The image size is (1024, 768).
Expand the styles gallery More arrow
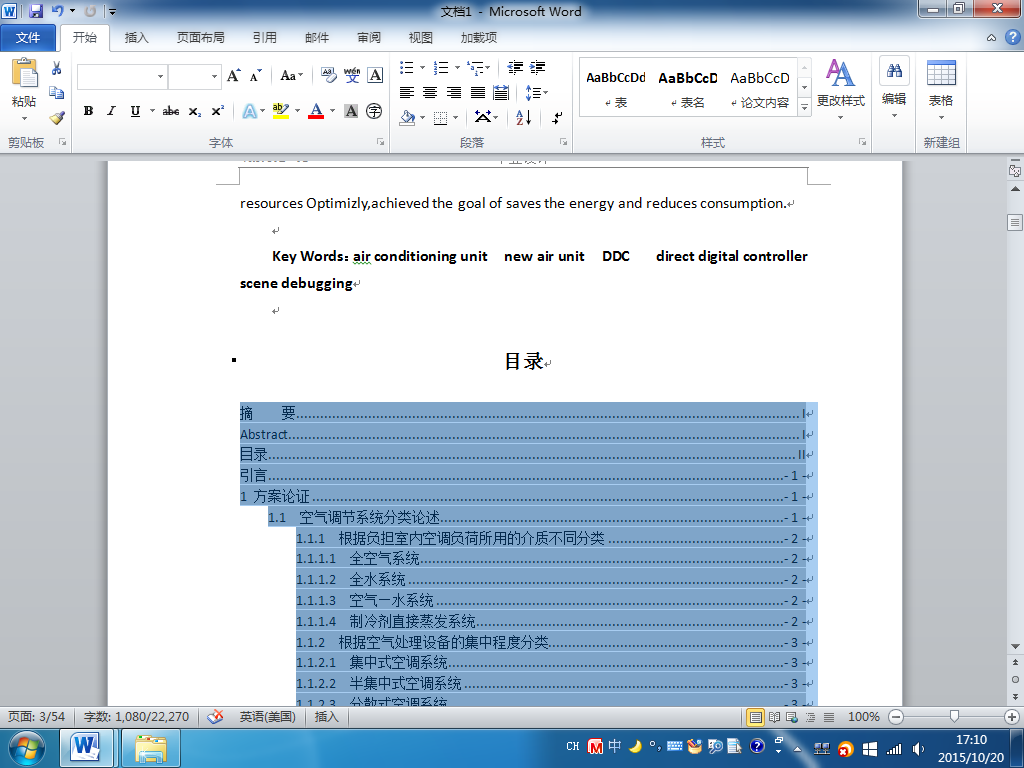coord(805,107)
